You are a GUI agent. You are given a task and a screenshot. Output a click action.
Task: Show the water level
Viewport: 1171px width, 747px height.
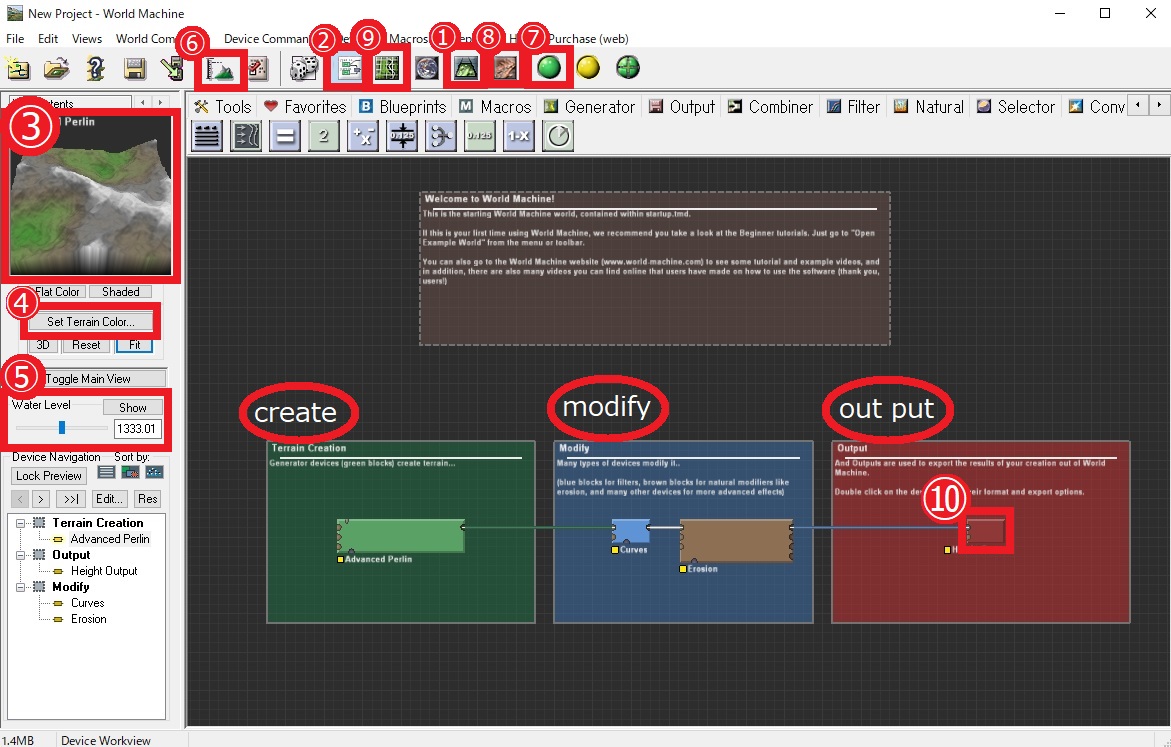pos(132,407)
